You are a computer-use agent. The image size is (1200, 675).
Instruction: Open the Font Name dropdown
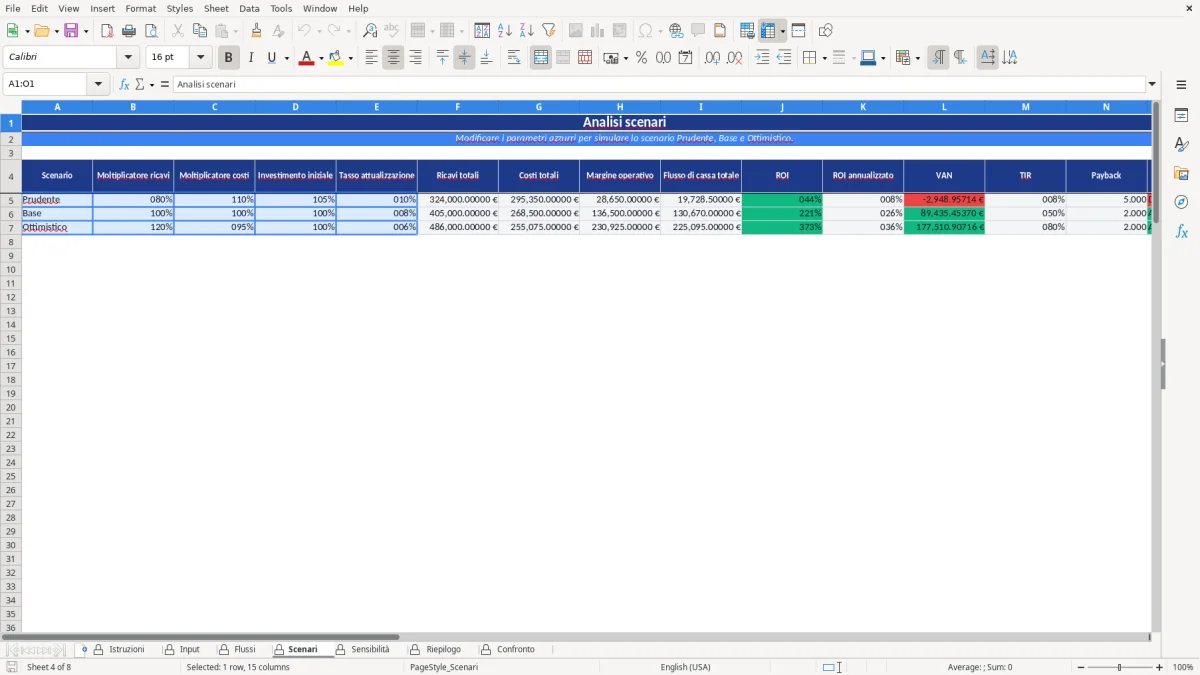point(128,58)
